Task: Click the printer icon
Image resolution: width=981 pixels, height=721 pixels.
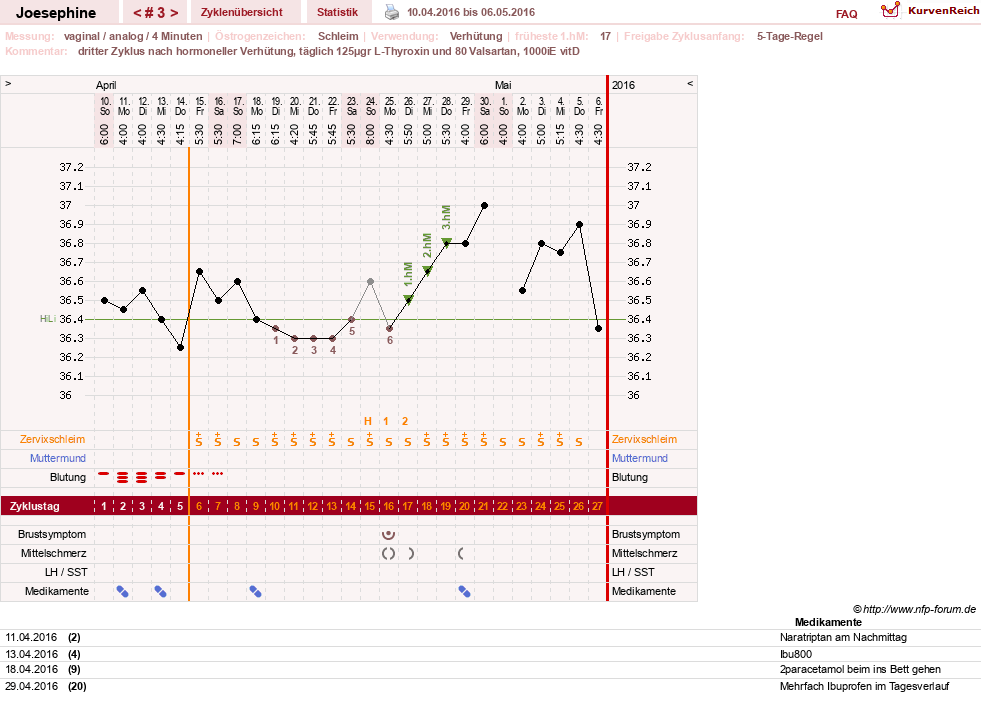Action: click(392, 12)
